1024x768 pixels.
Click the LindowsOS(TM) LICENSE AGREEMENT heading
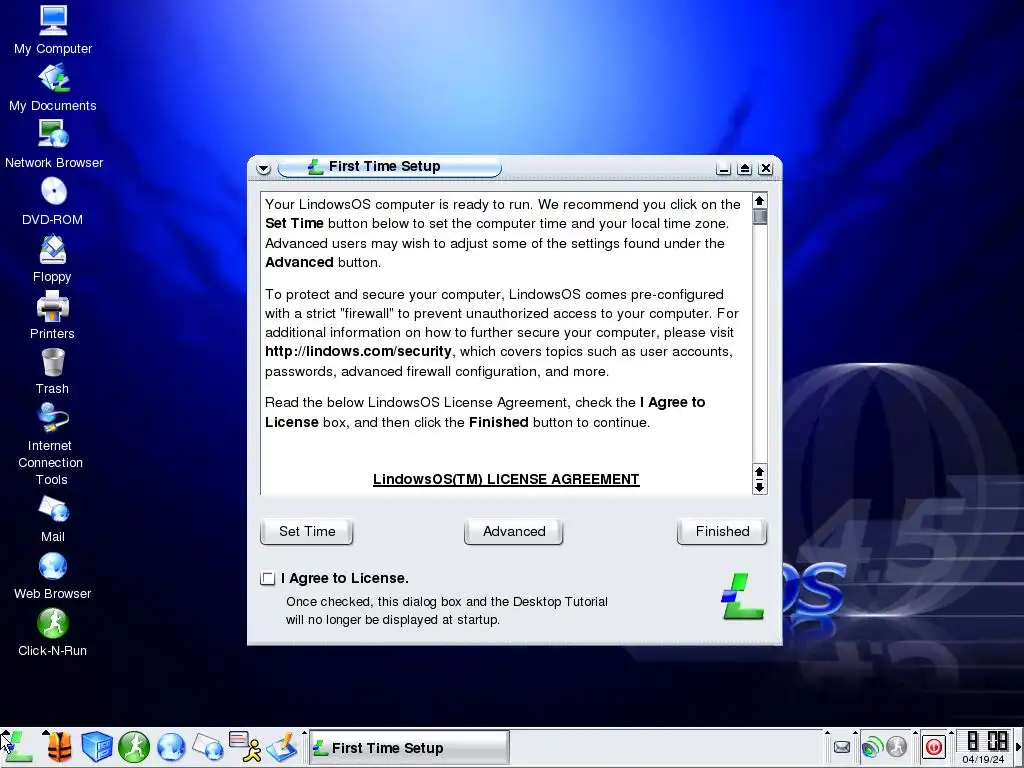coord(506,479)
